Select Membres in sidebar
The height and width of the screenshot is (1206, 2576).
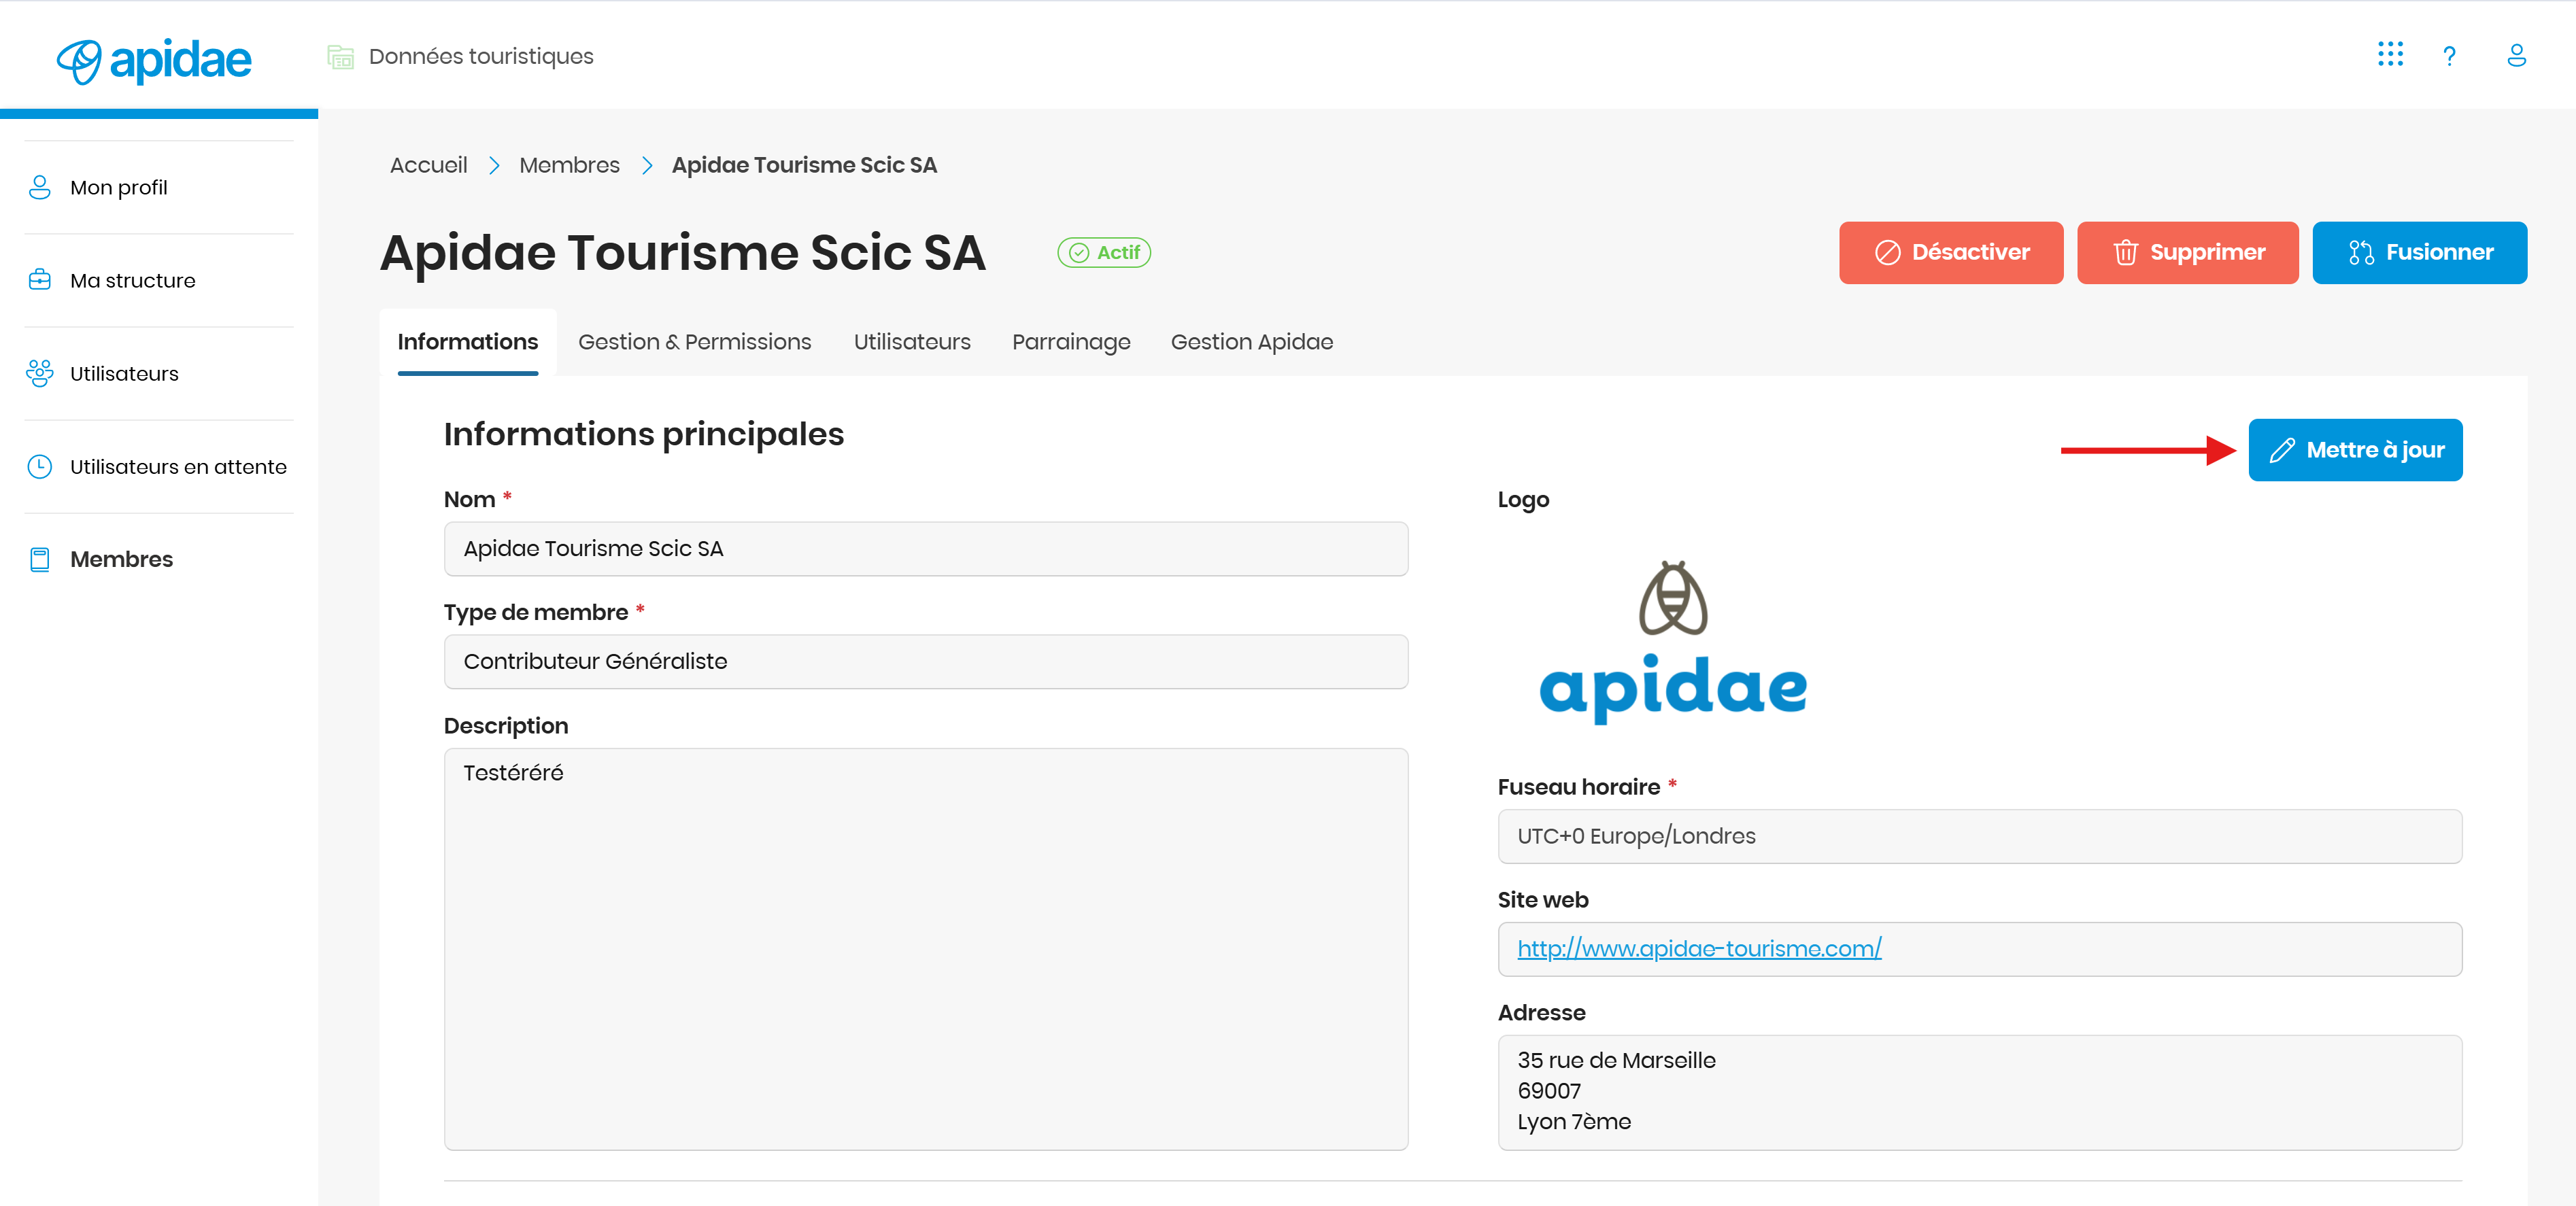[122, 559]
